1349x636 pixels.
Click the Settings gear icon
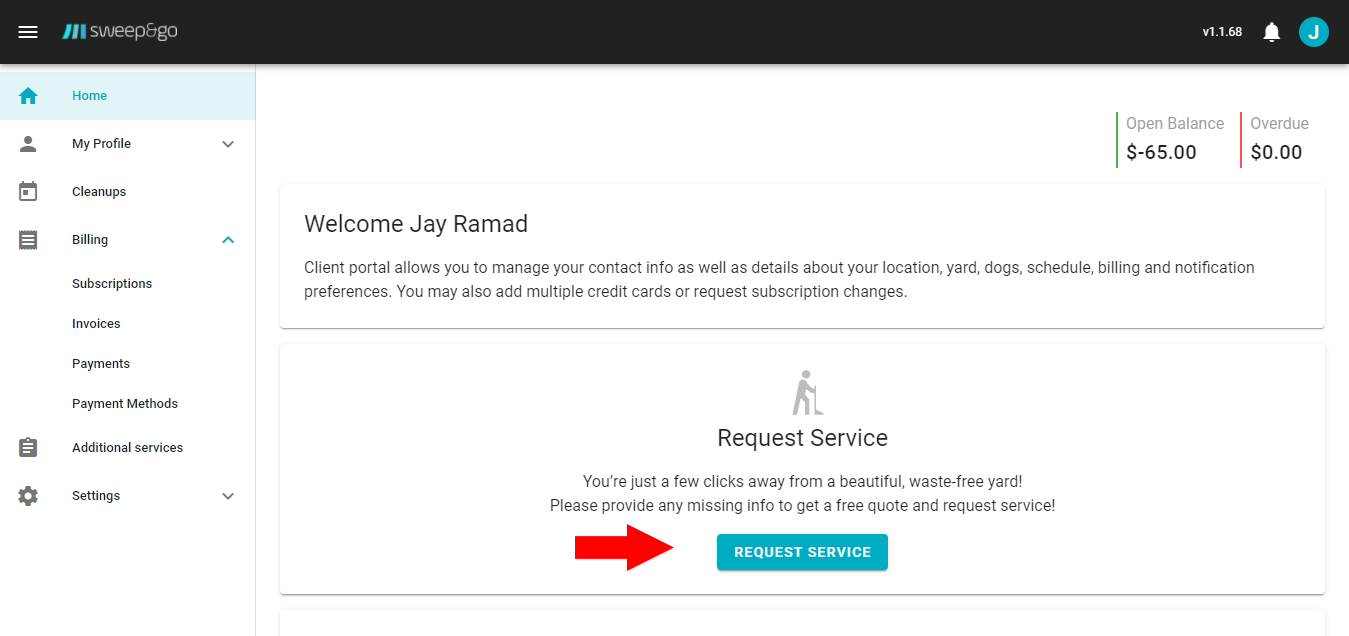pos(28,495)
